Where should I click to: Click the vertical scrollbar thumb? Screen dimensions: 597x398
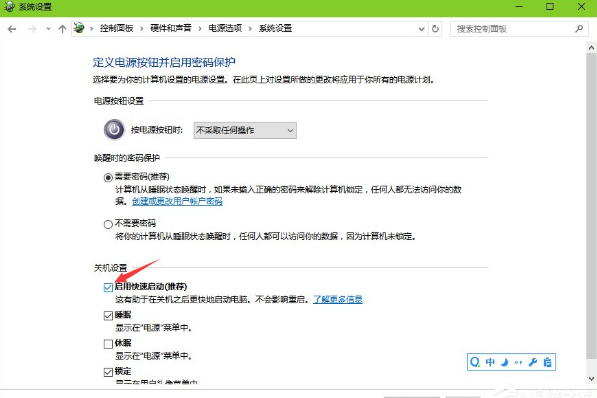[591, 206]
